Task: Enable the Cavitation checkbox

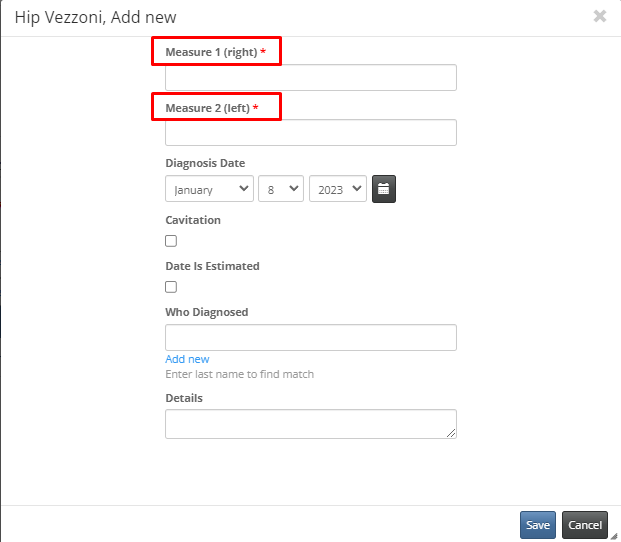Action: (171, 241)
